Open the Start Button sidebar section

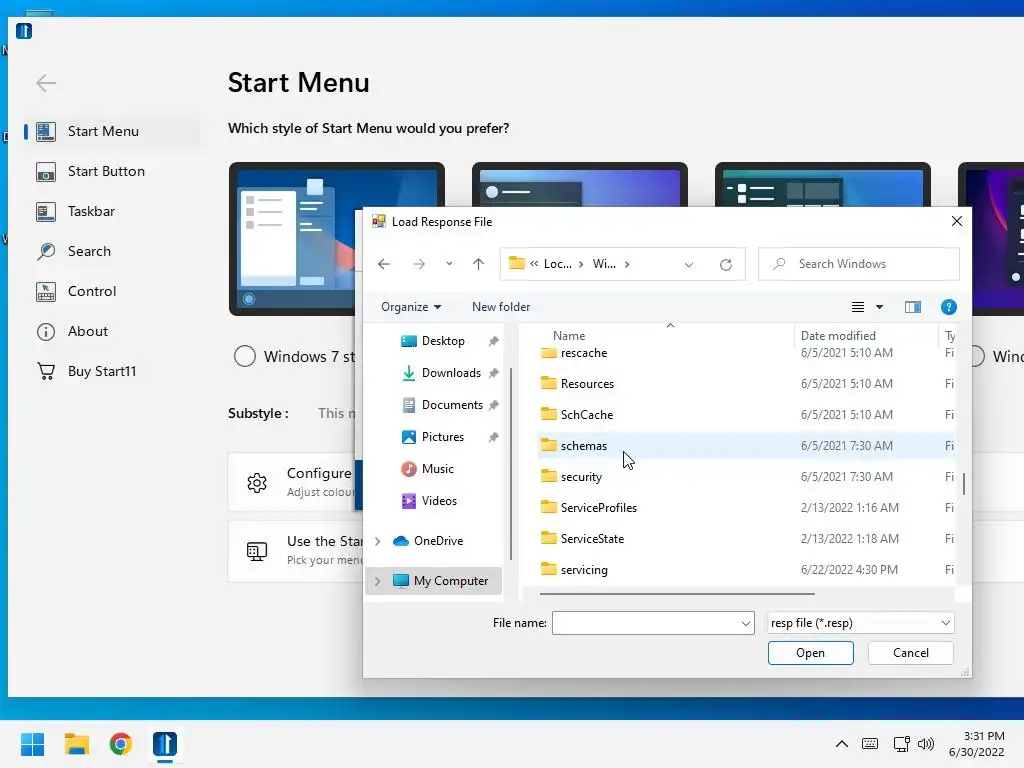(111, 171)
